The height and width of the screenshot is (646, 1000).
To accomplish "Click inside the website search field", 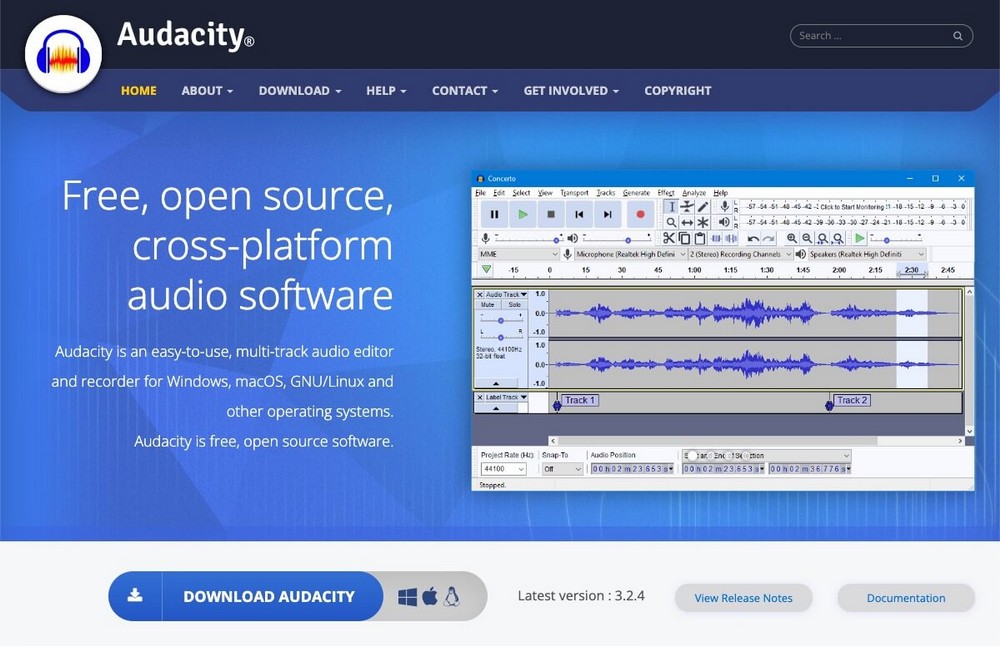I will point(880,34).
